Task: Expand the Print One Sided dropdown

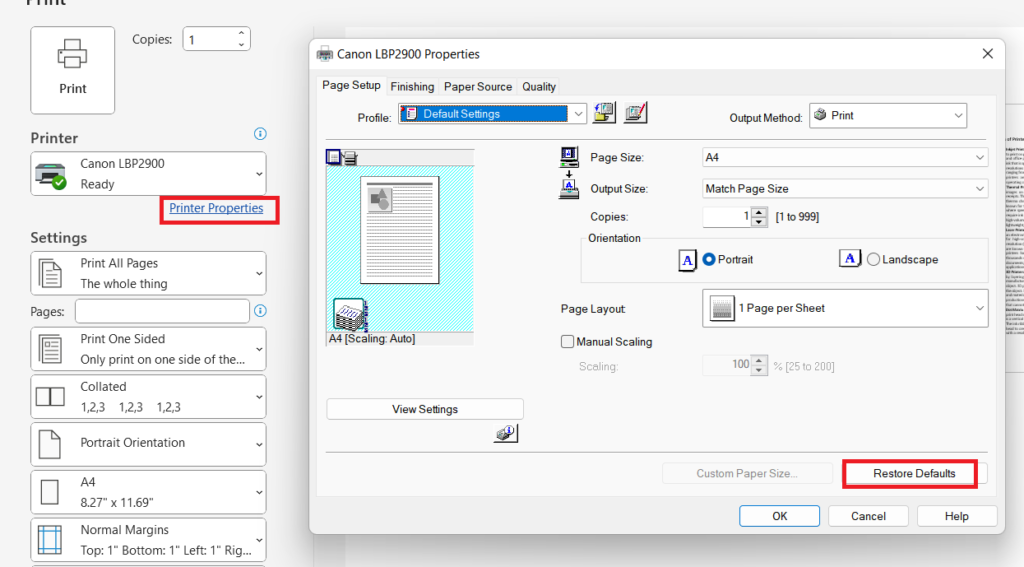Action: pyautogui.click(x=148, y=349)
